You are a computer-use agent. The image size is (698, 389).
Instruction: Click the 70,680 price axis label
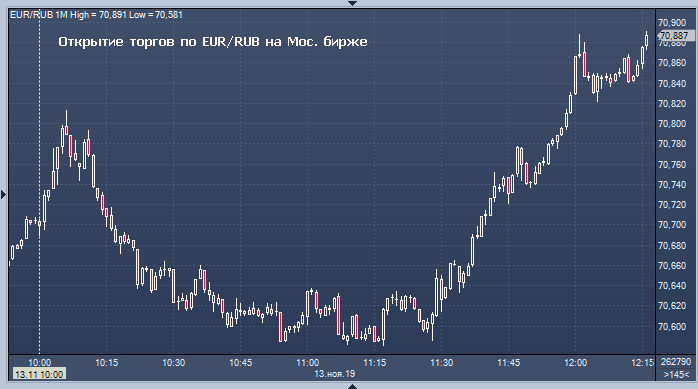click(672, 246)
